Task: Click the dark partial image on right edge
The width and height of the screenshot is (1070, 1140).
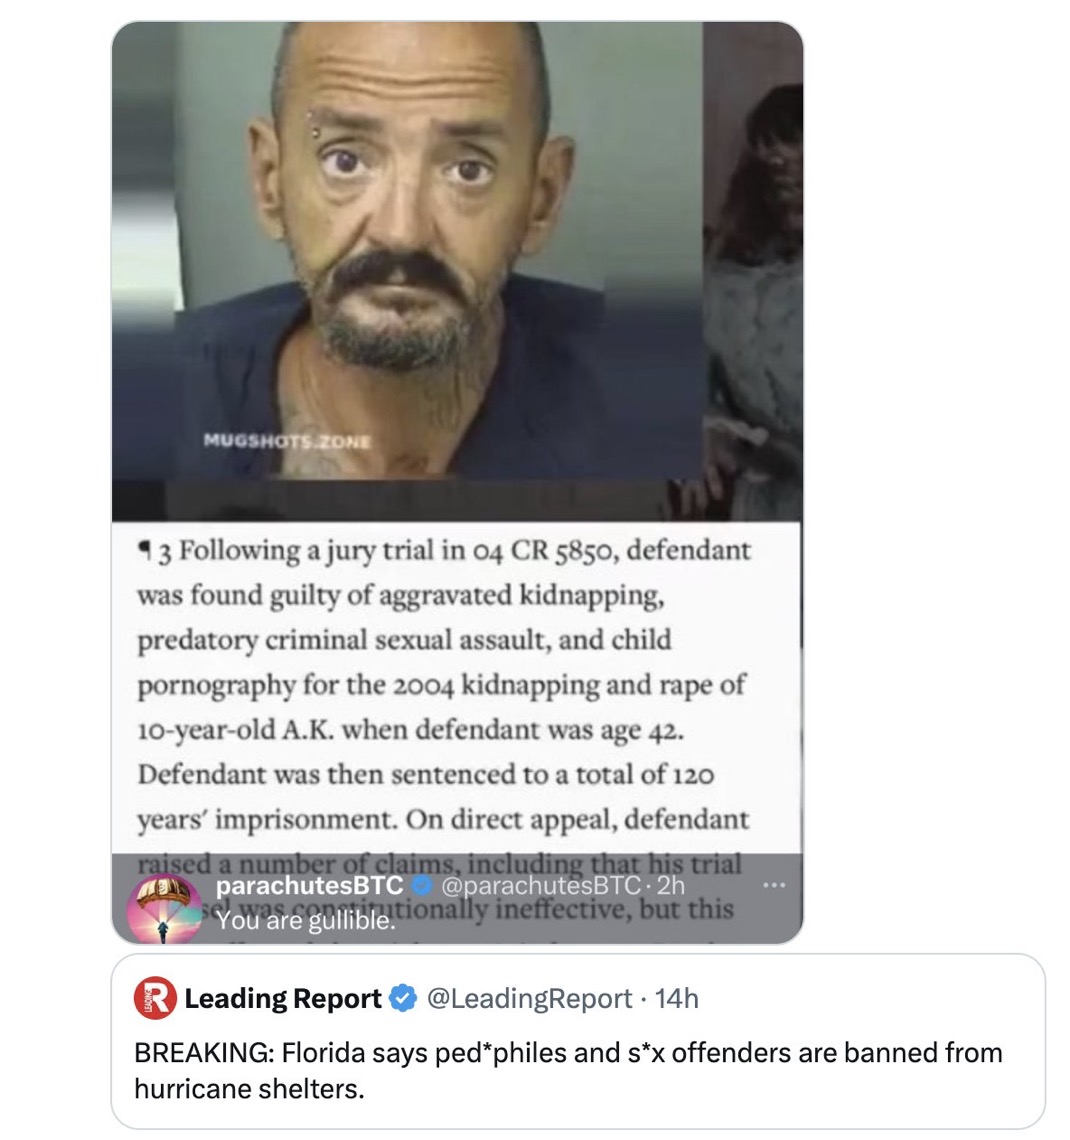Action: (x=753, y=269)
